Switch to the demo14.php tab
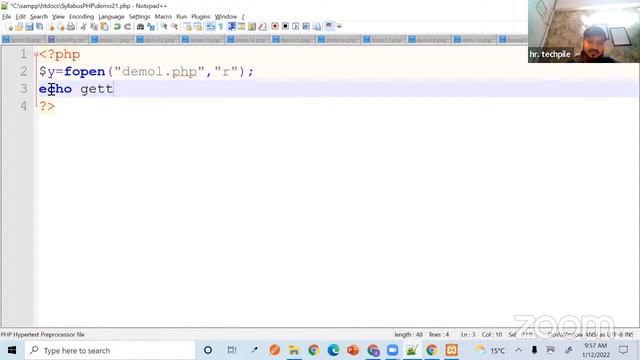 (x=249, y=40)
